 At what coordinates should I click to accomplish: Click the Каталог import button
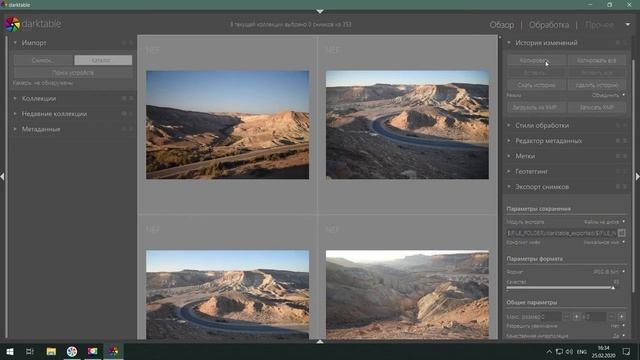coord(103,60)
